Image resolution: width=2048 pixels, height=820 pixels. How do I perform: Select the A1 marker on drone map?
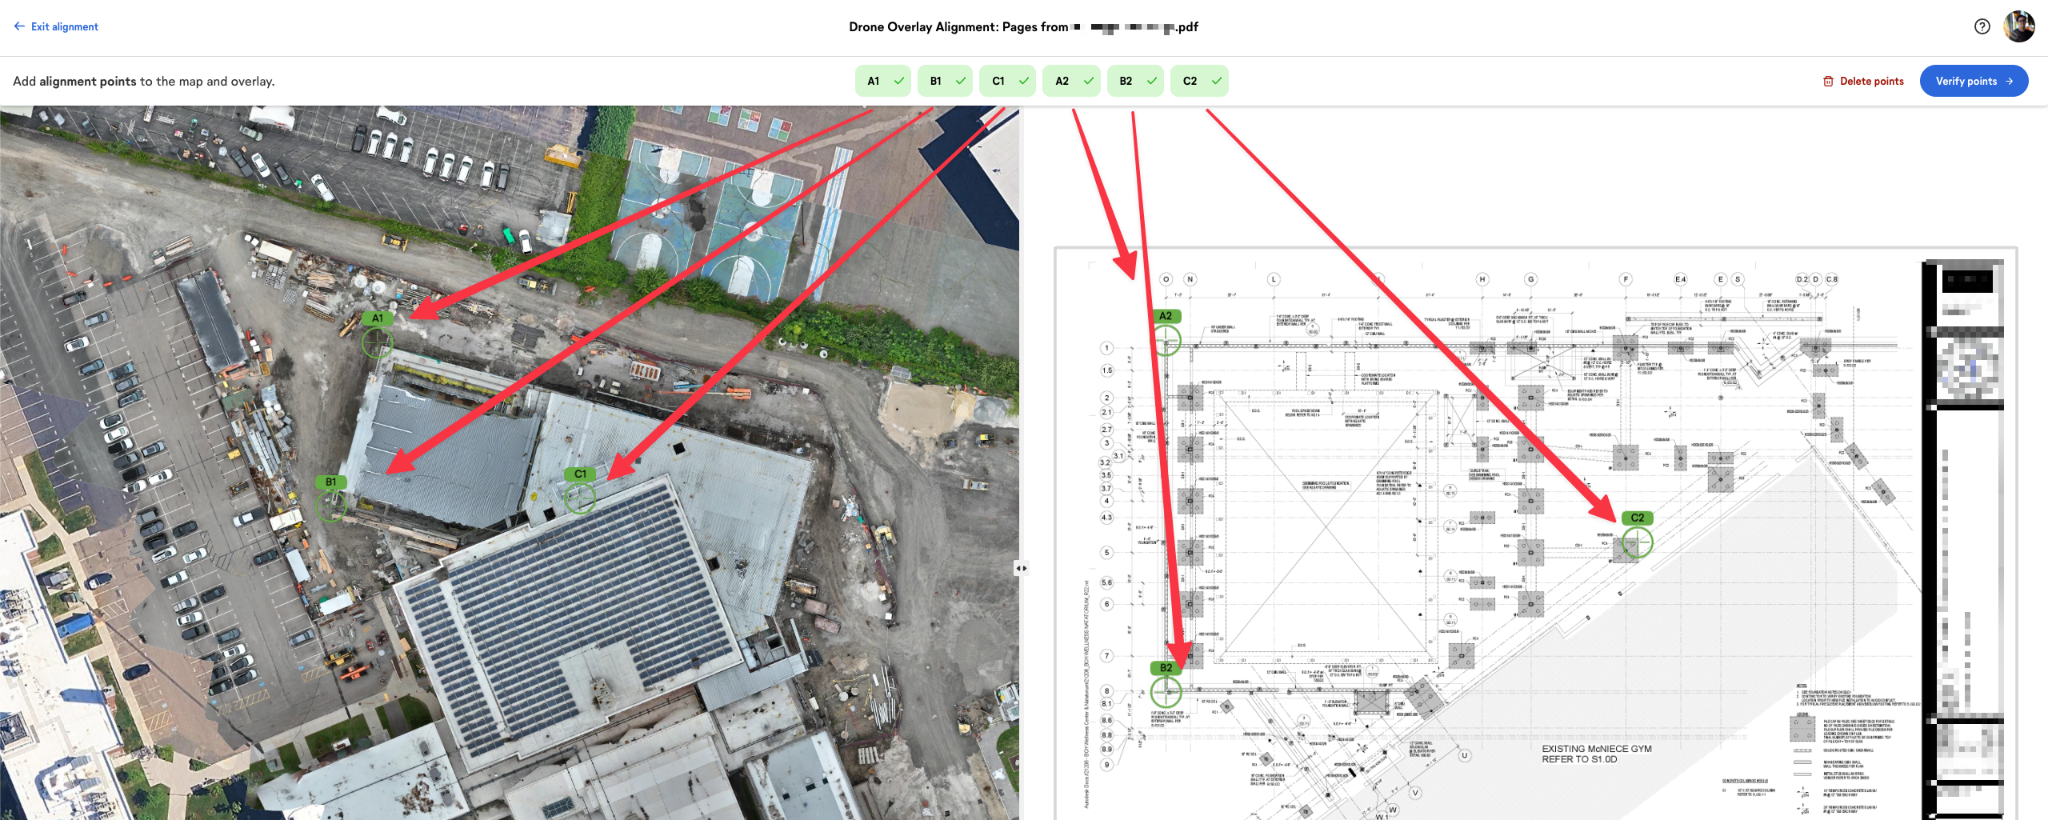click(377, 343)
